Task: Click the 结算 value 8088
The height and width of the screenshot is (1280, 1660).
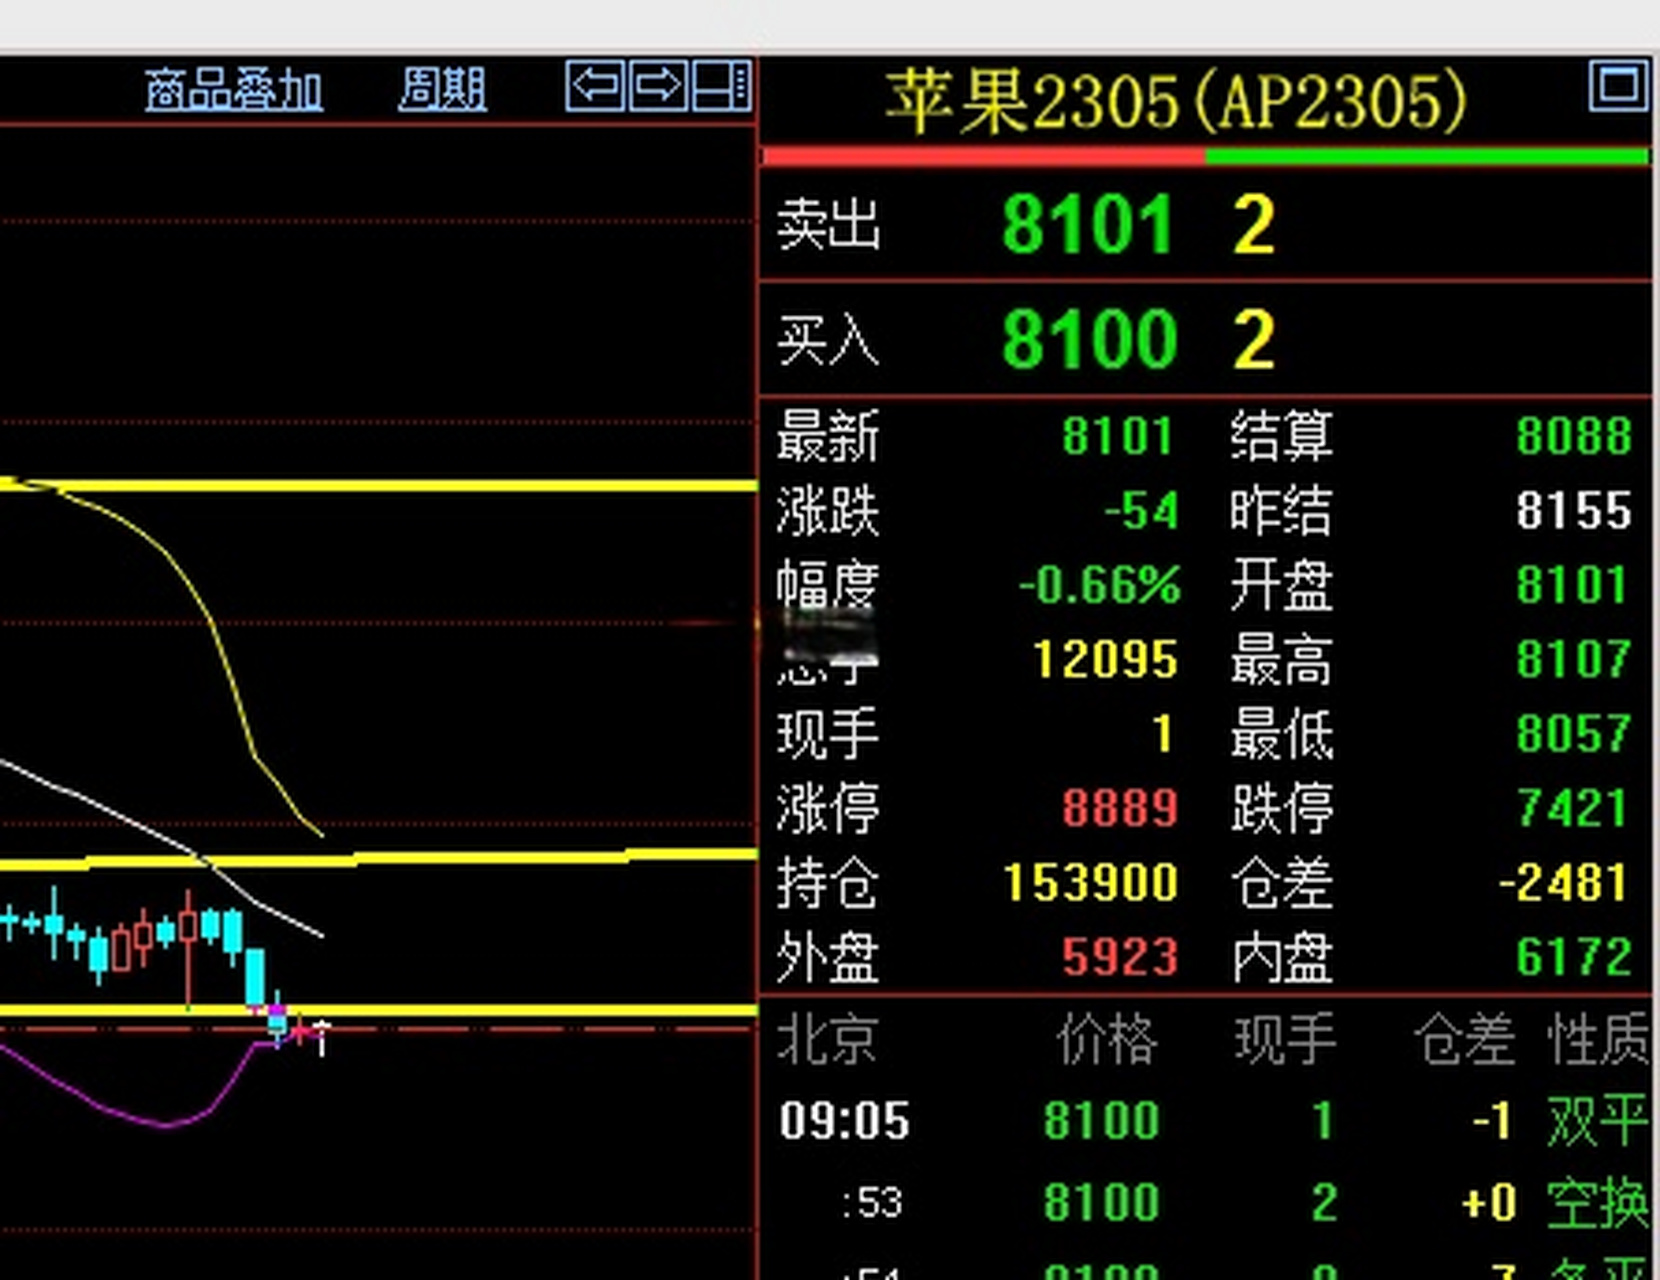Action: (1574, 437)
